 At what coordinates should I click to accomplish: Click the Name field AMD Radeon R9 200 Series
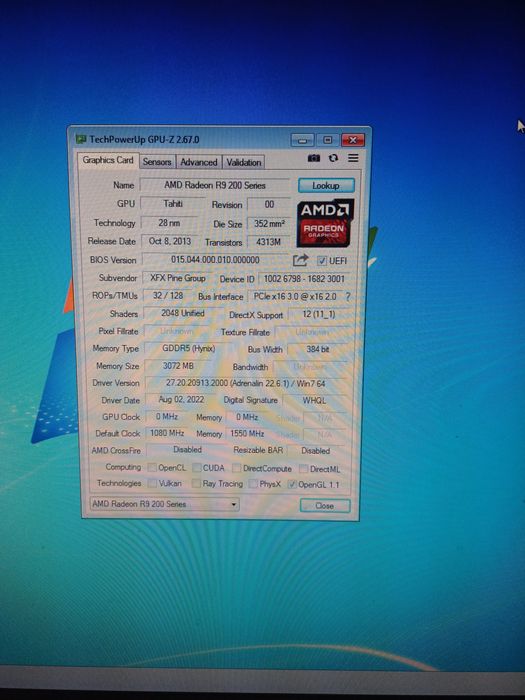(215, 185)
